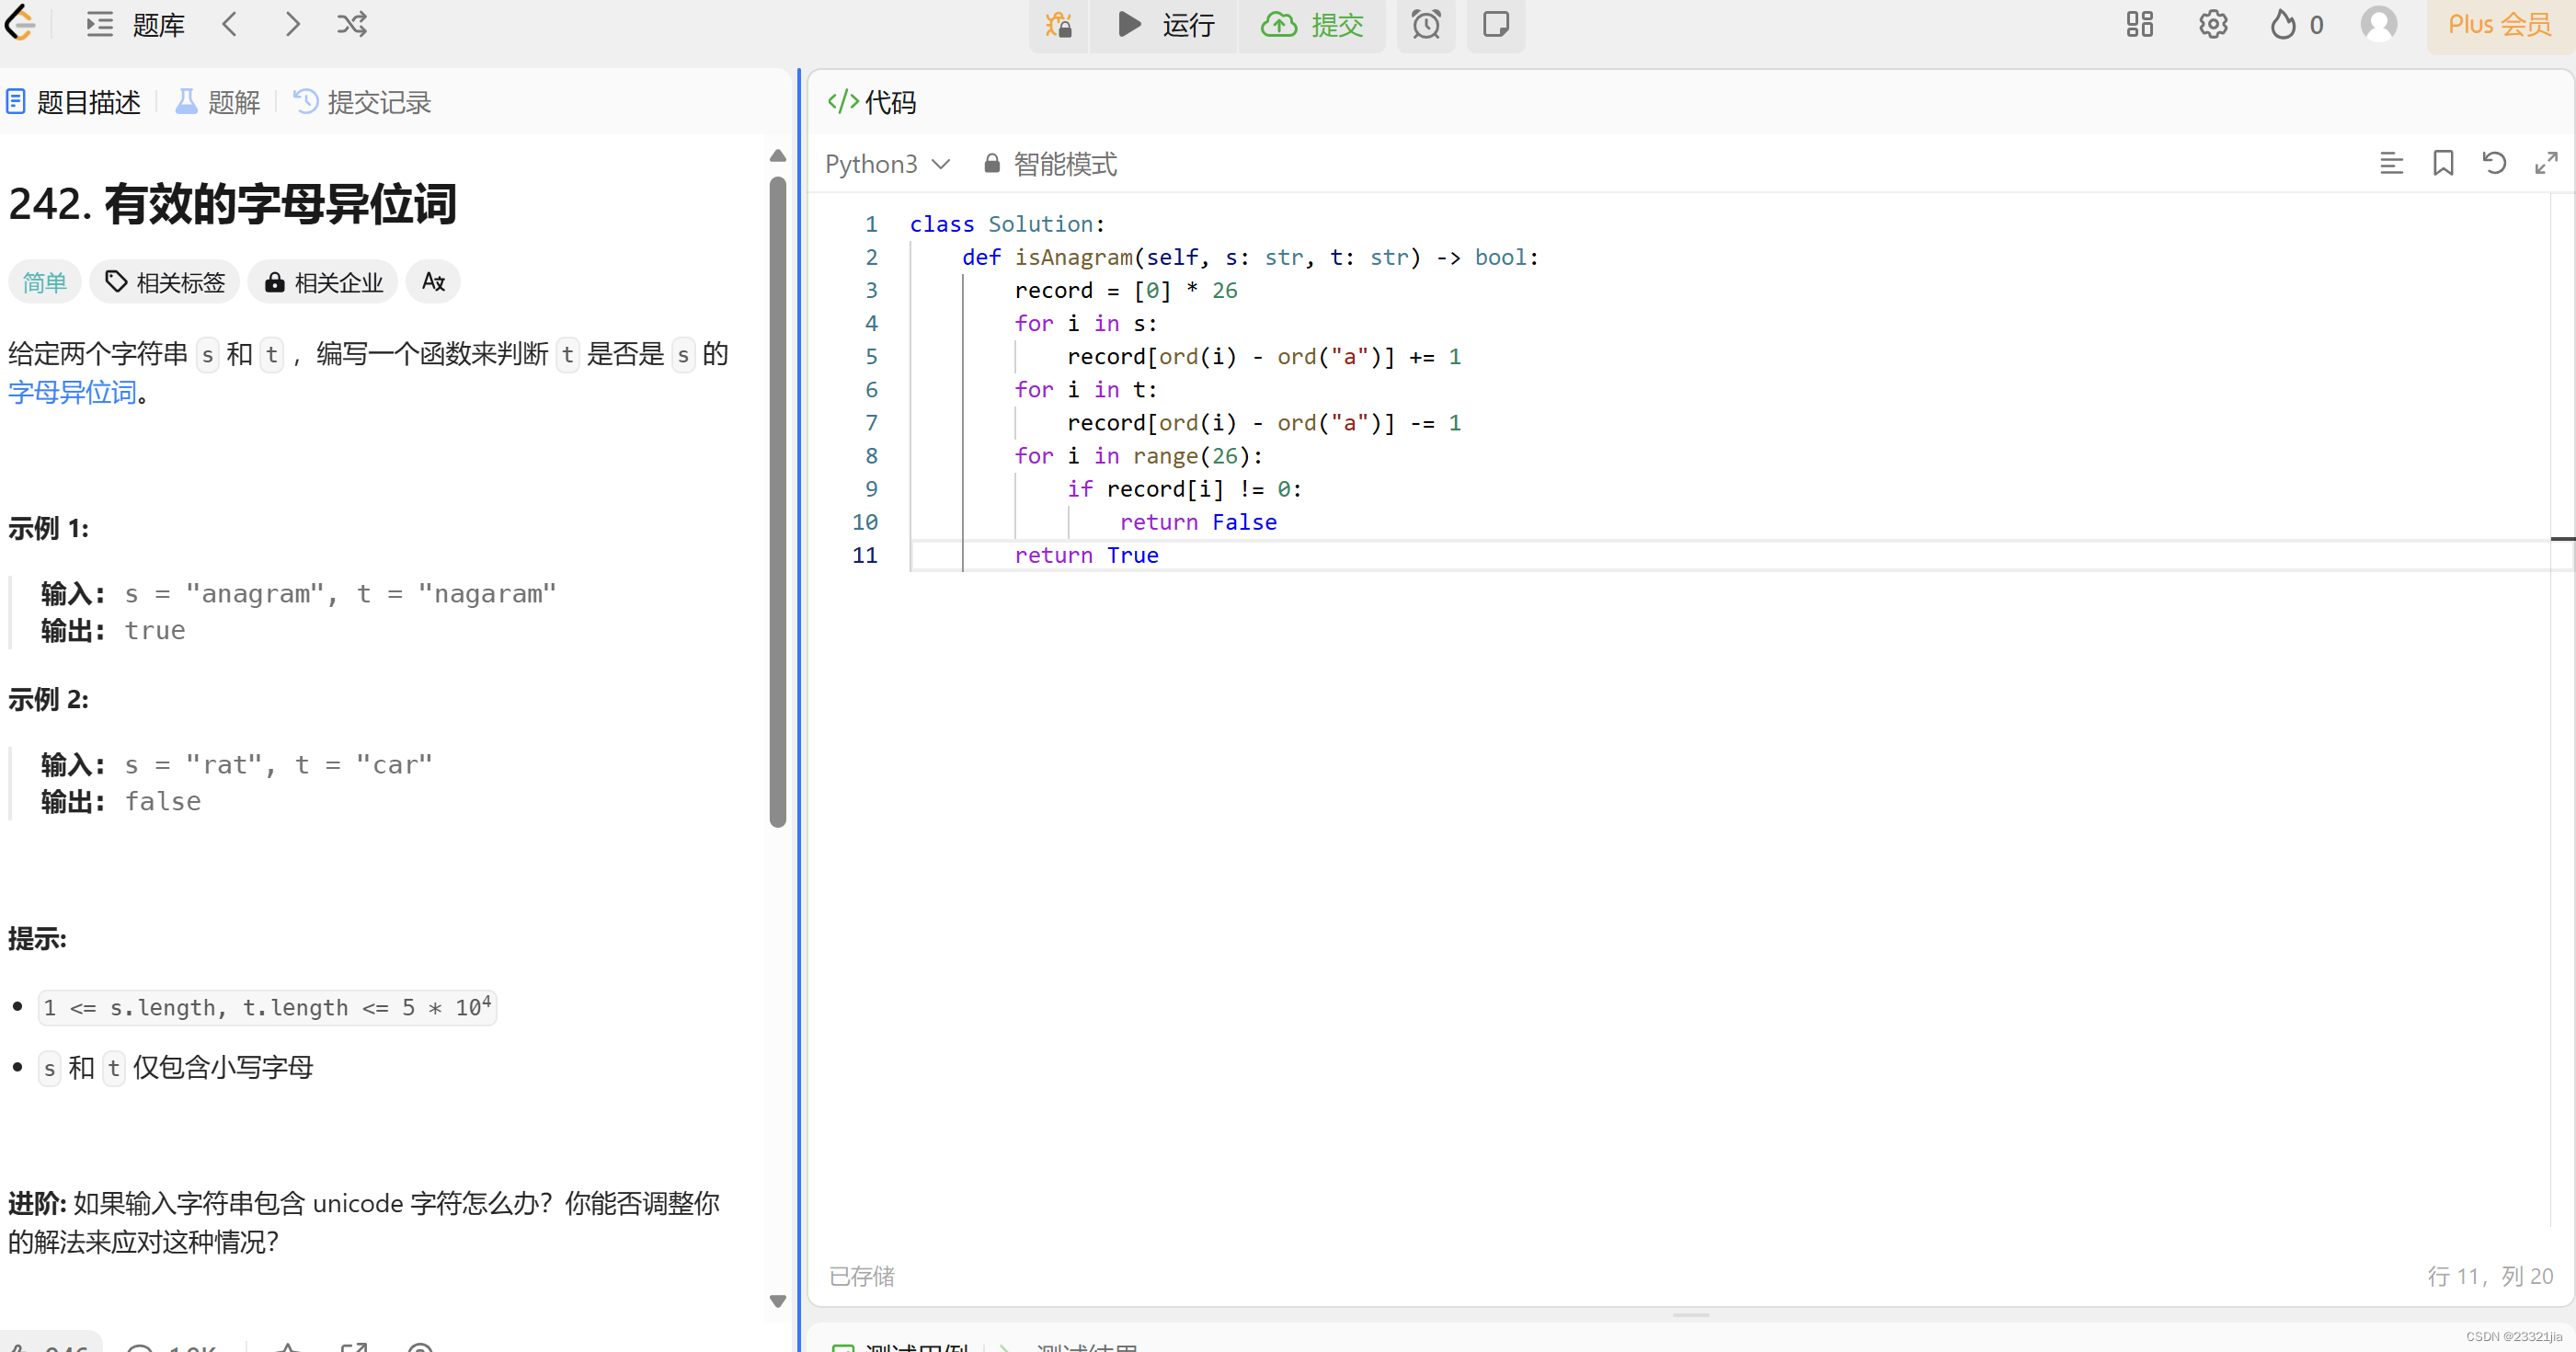Switch language with translate icon
The image size is (2576, 1352).
[433, 282]
